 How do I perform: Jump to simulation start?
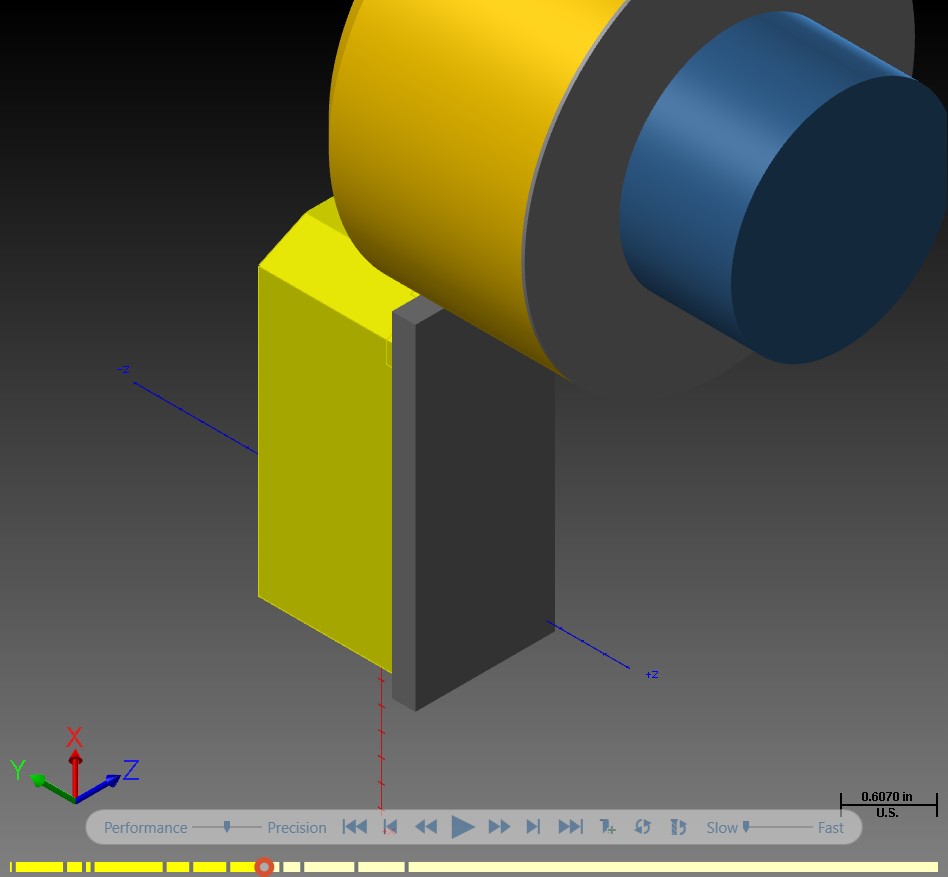tap(355, 827)
